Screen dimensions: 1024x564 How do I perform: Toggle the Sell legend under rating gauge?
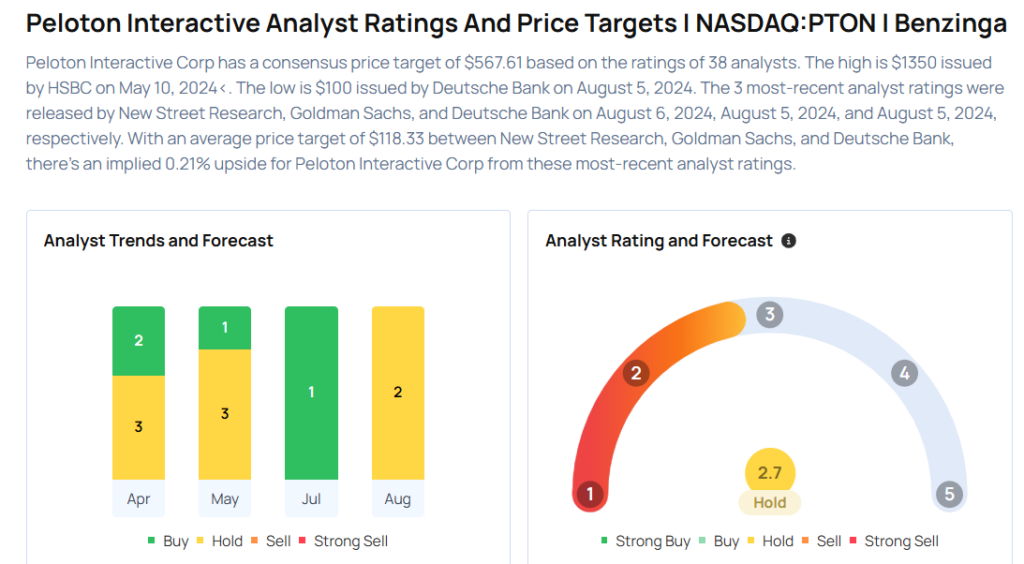(x=821, y=541)
